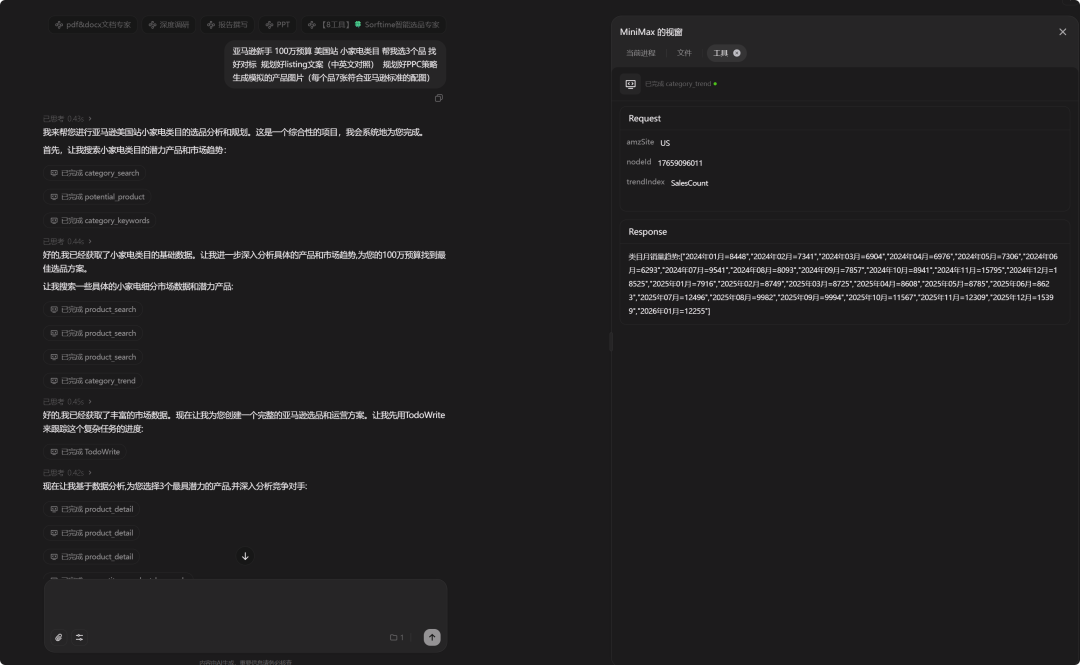Open the chat settings sliders icon

click(79, 637)
